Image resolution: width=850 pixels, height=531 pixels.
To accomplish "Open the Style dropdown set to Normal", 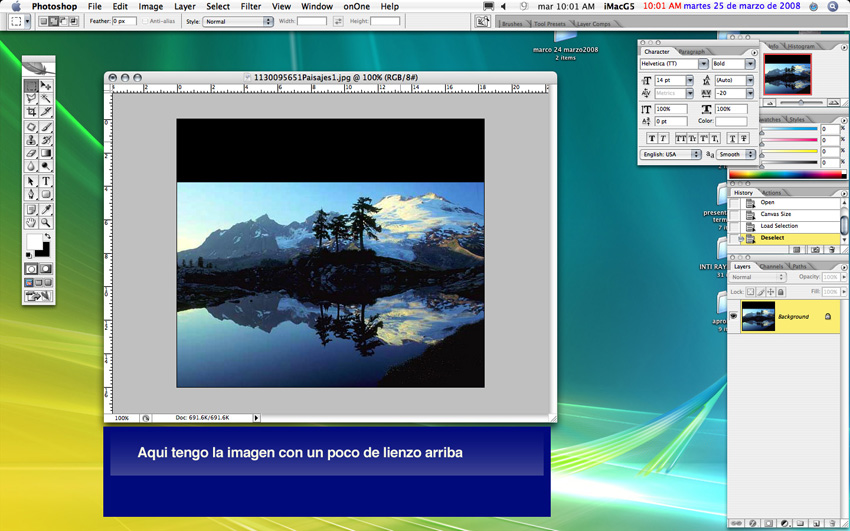I will [x=238, y=21].
